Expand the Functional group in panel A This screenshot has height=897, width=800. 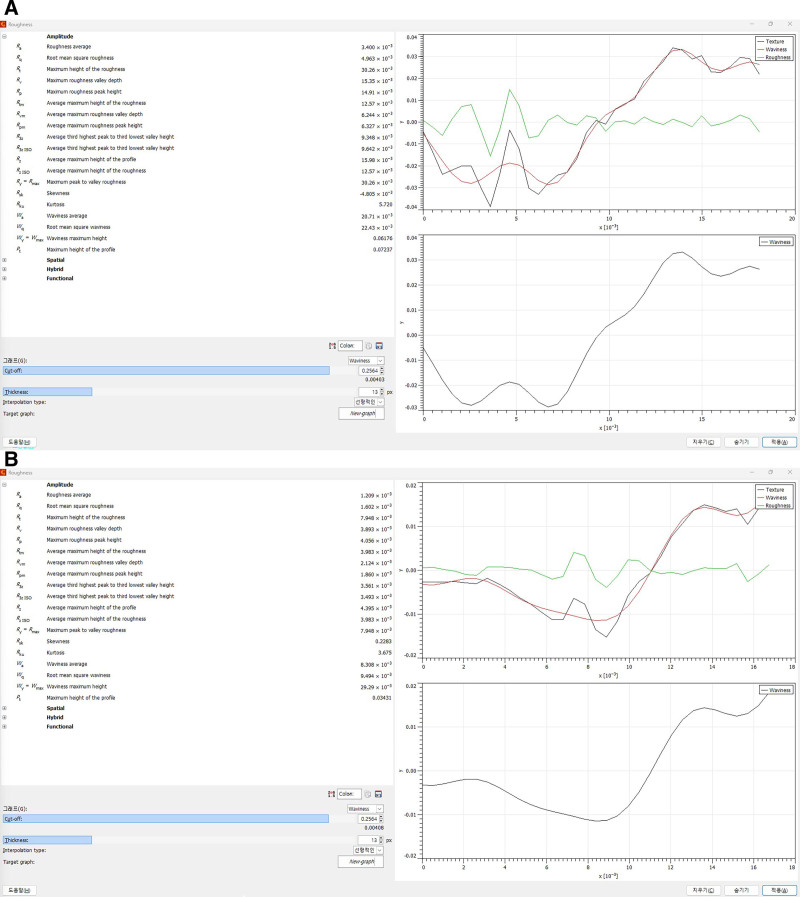point(4,278)
